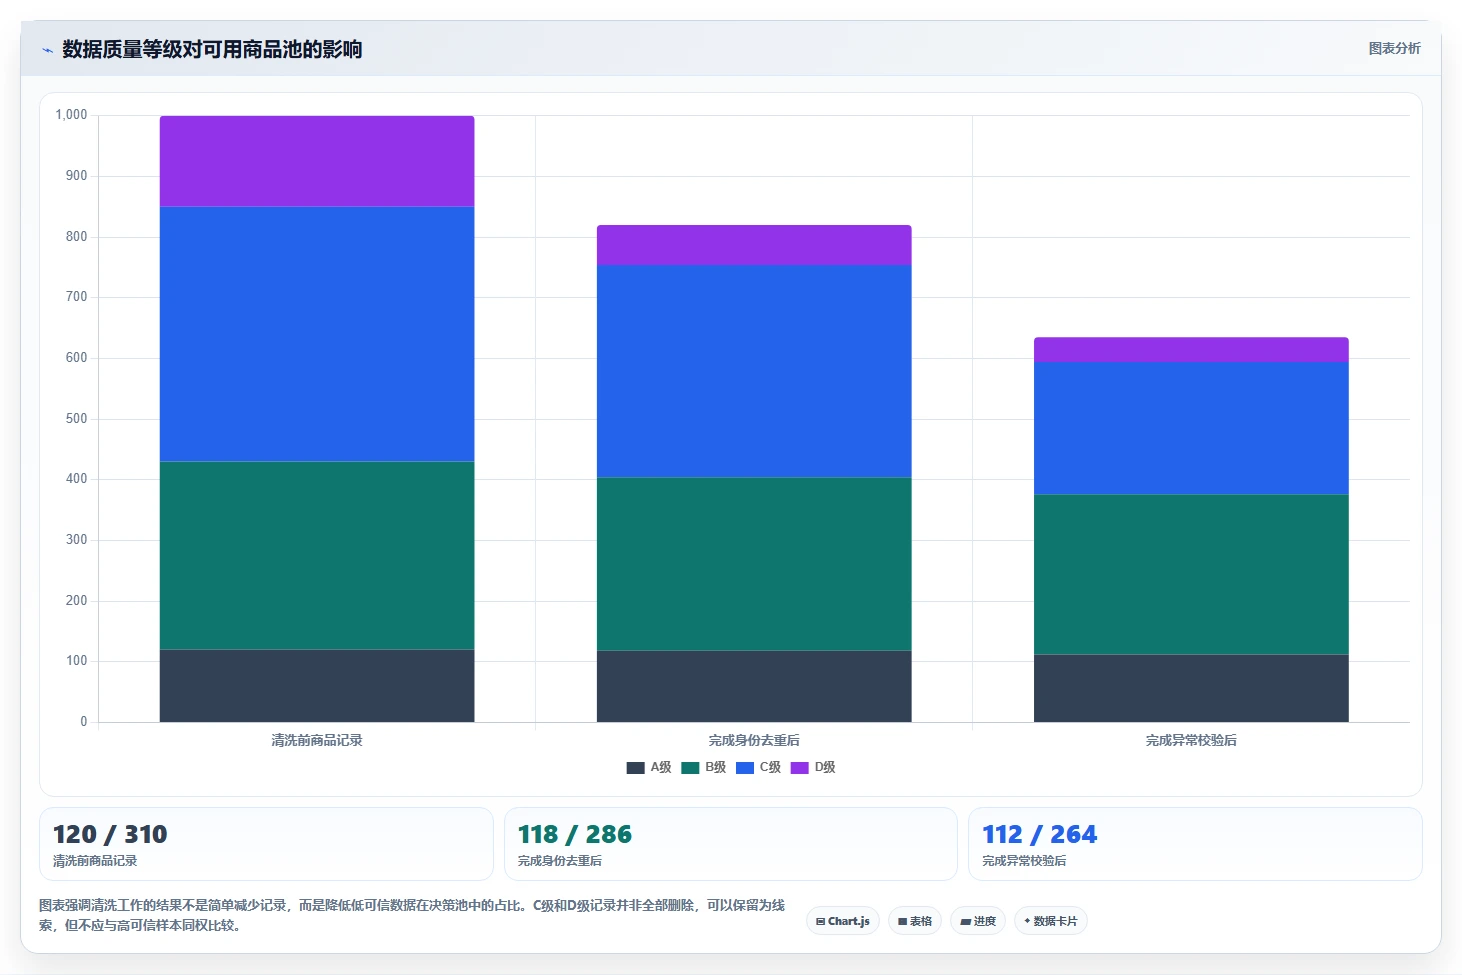Click the y-axis value 700
The image size is (1462, 975).
(x=77, y=297)
